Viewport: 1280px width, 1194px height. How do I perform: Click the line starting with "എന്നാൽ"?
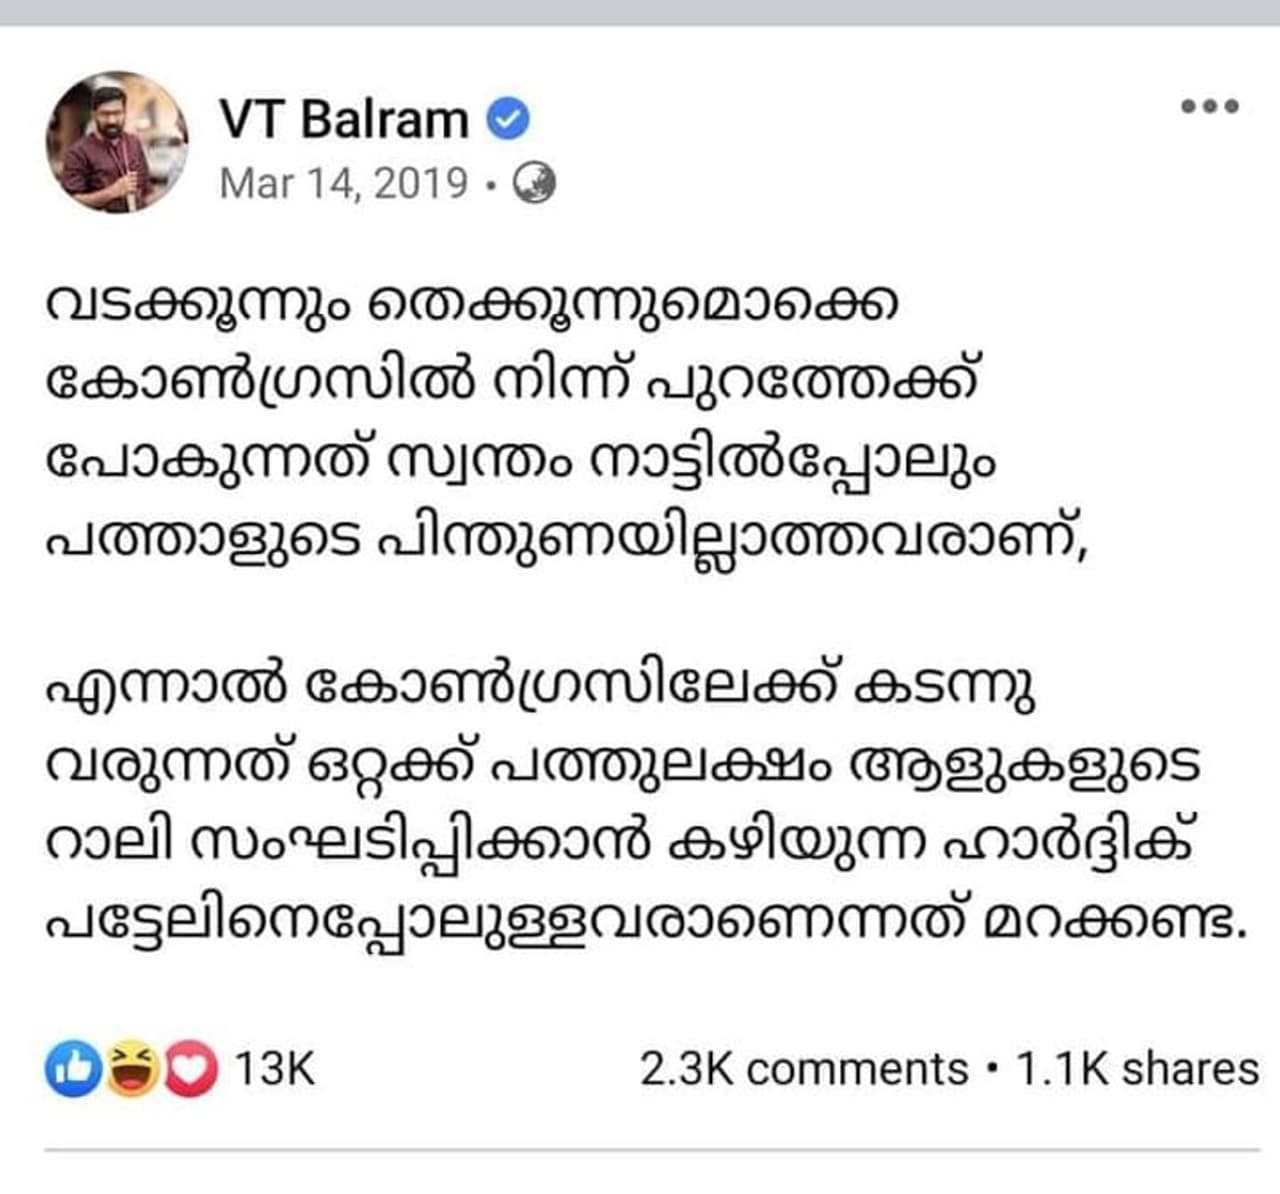coord(540,688)
